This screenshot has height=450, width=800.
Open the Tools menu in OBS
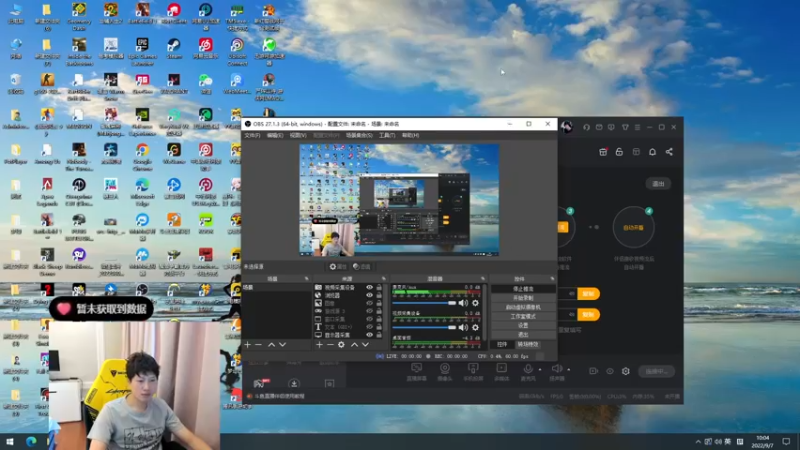tap(387, 135)
